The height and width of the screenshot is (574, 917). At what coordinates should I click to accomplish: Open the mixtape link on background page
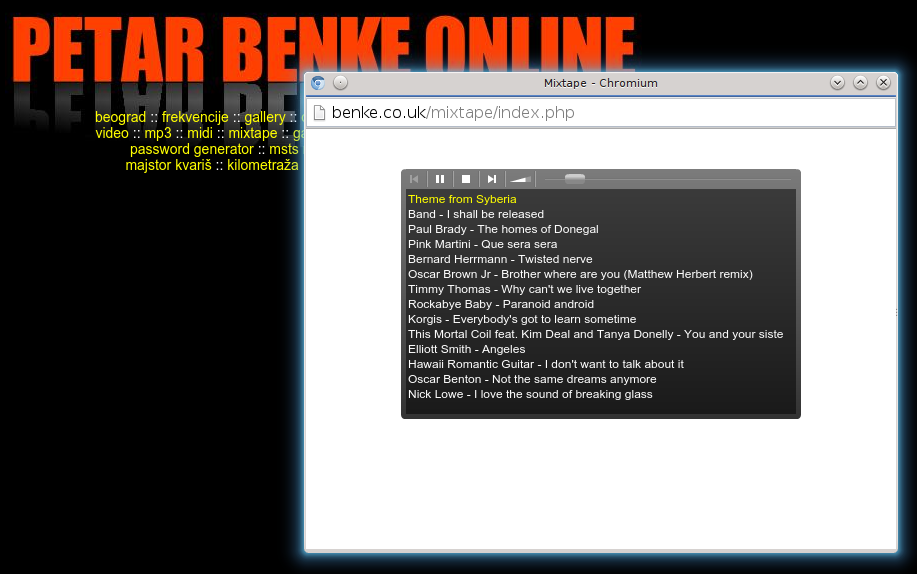253,133
